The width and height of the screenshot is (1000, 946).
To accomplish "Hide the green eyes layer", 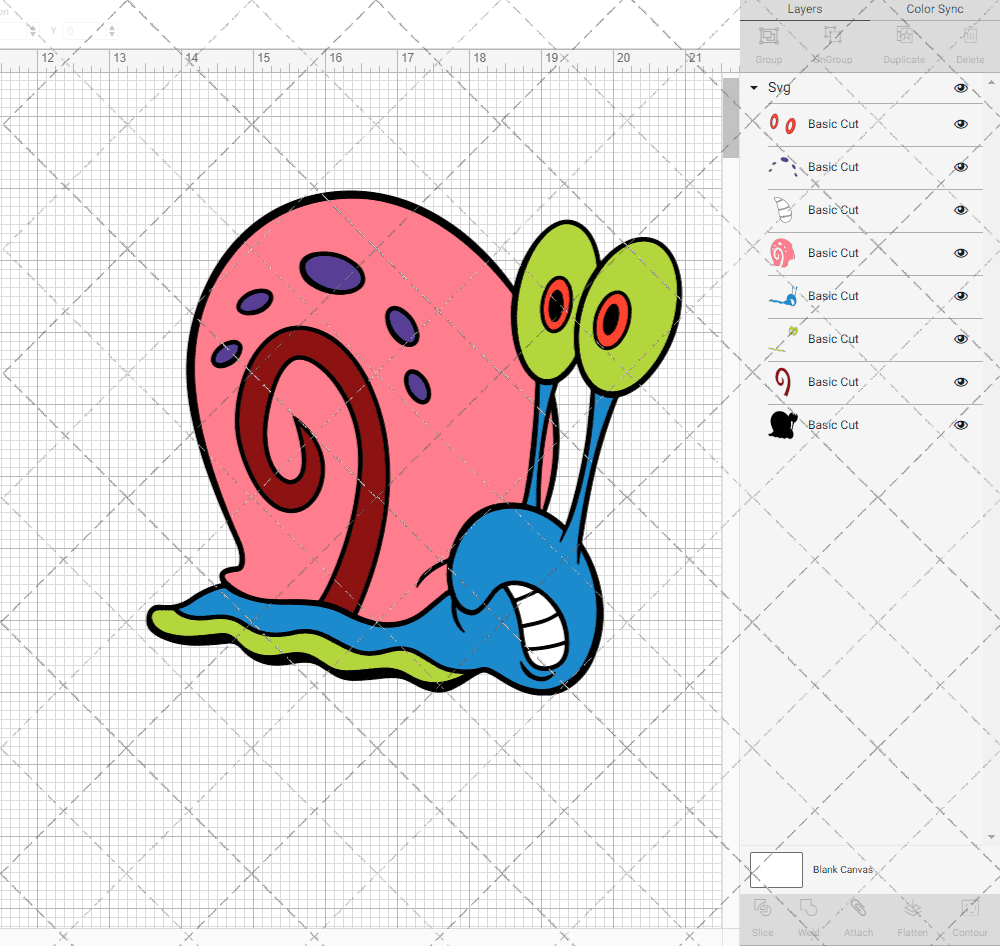I will (960, 339).
